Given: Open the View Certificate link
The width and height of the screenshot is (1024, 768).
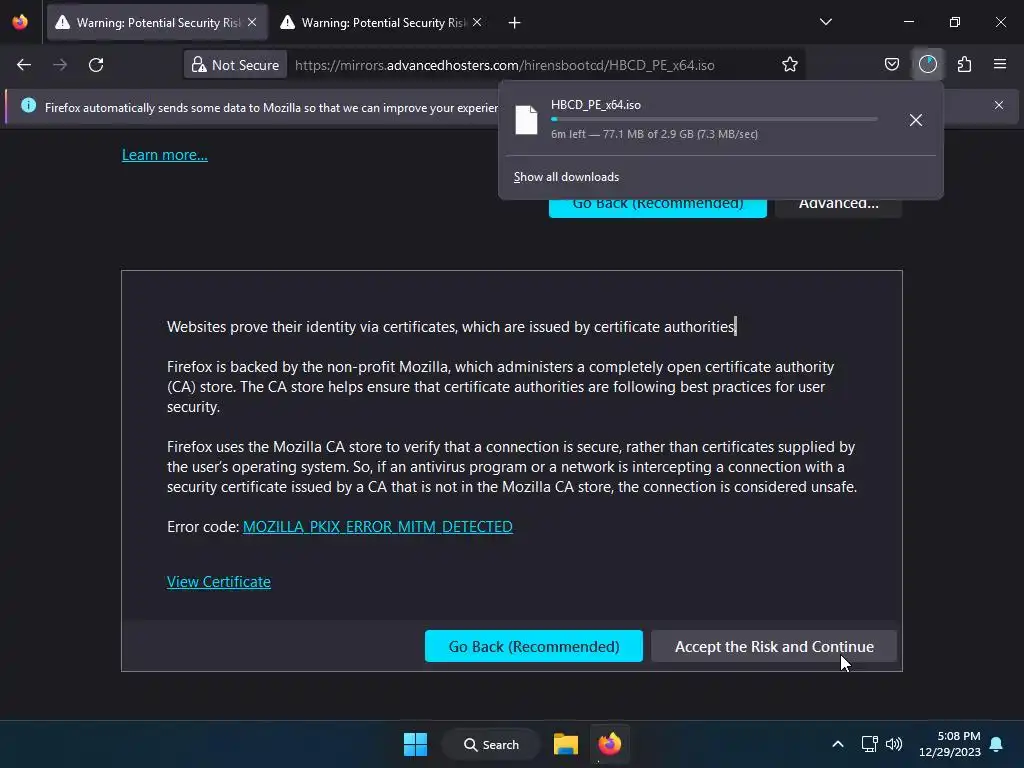Looking at the screenshot, I should point(219,582).
